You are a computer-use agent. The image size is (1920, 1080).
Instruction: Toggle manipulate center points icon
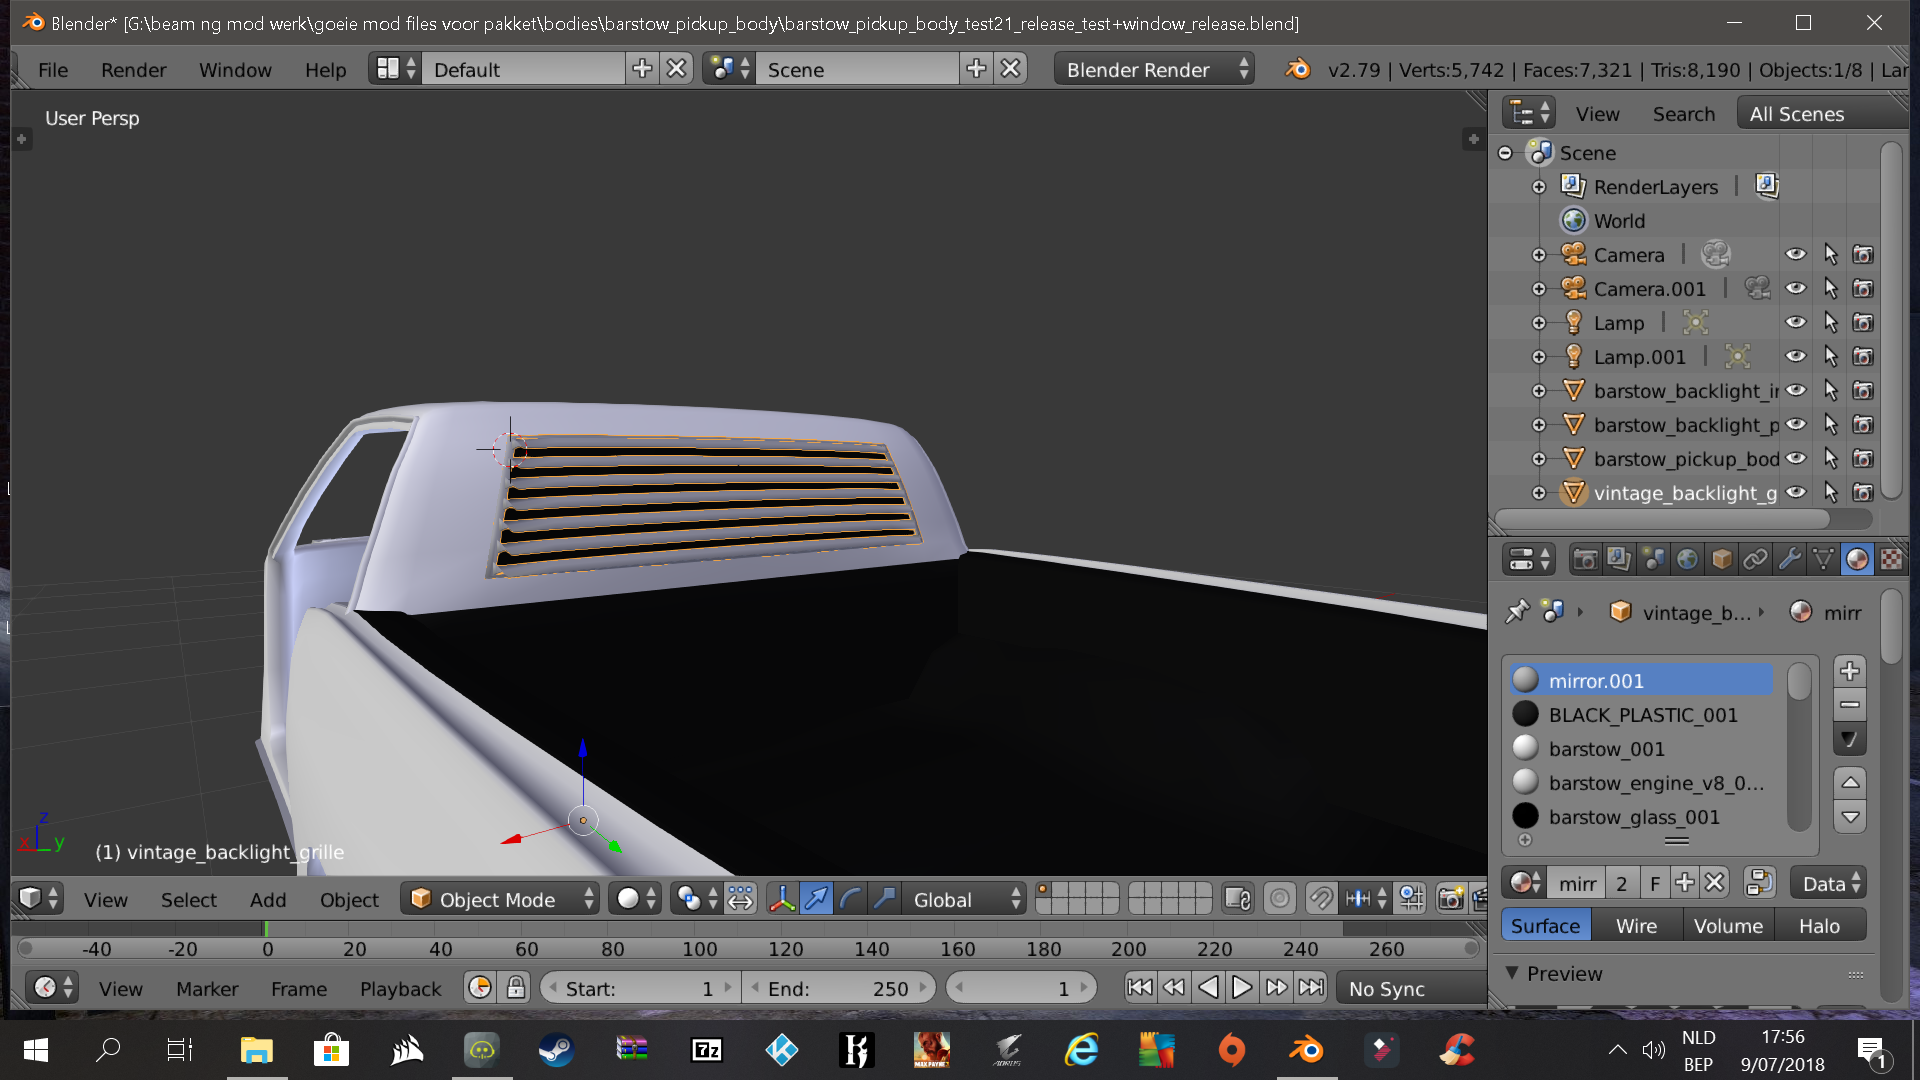point(740,899)
